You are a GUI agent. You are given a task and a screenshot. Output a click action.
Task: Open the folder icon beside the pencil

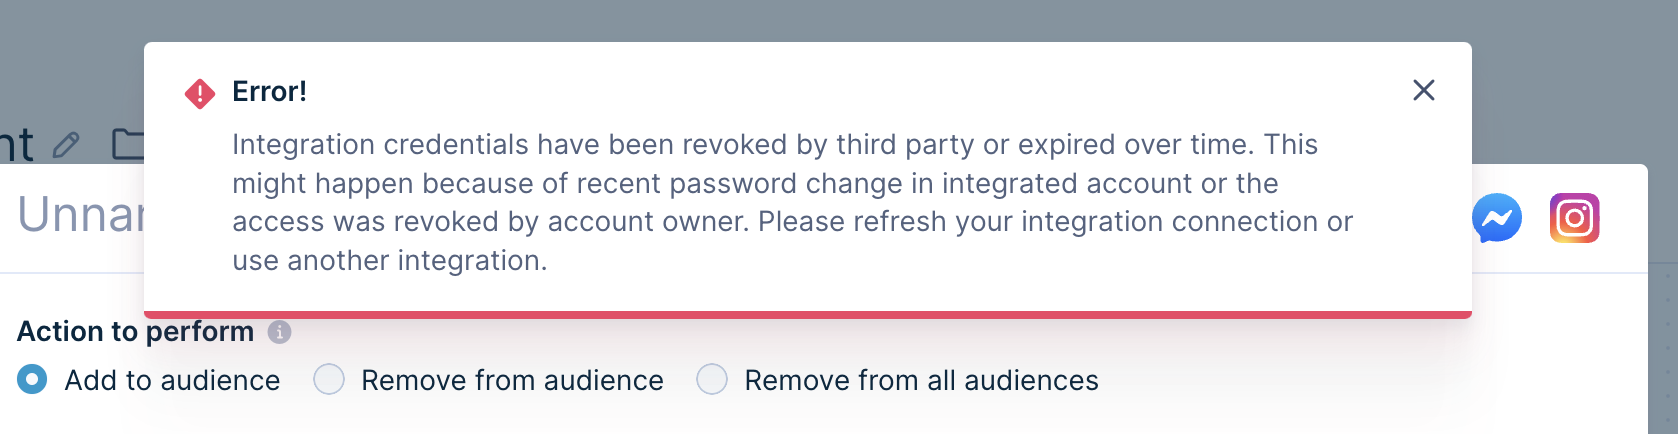tap(128, 144)
